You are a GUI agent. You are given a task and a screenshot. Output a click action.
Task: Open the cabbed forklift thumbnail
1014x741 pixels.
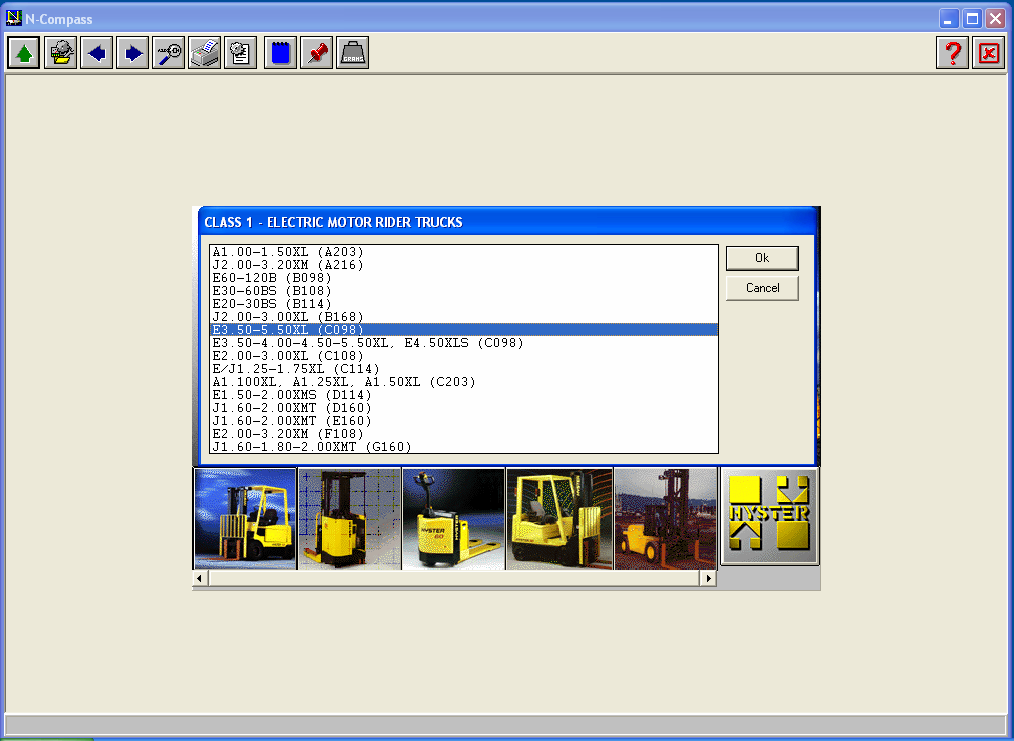click(559, 519)
